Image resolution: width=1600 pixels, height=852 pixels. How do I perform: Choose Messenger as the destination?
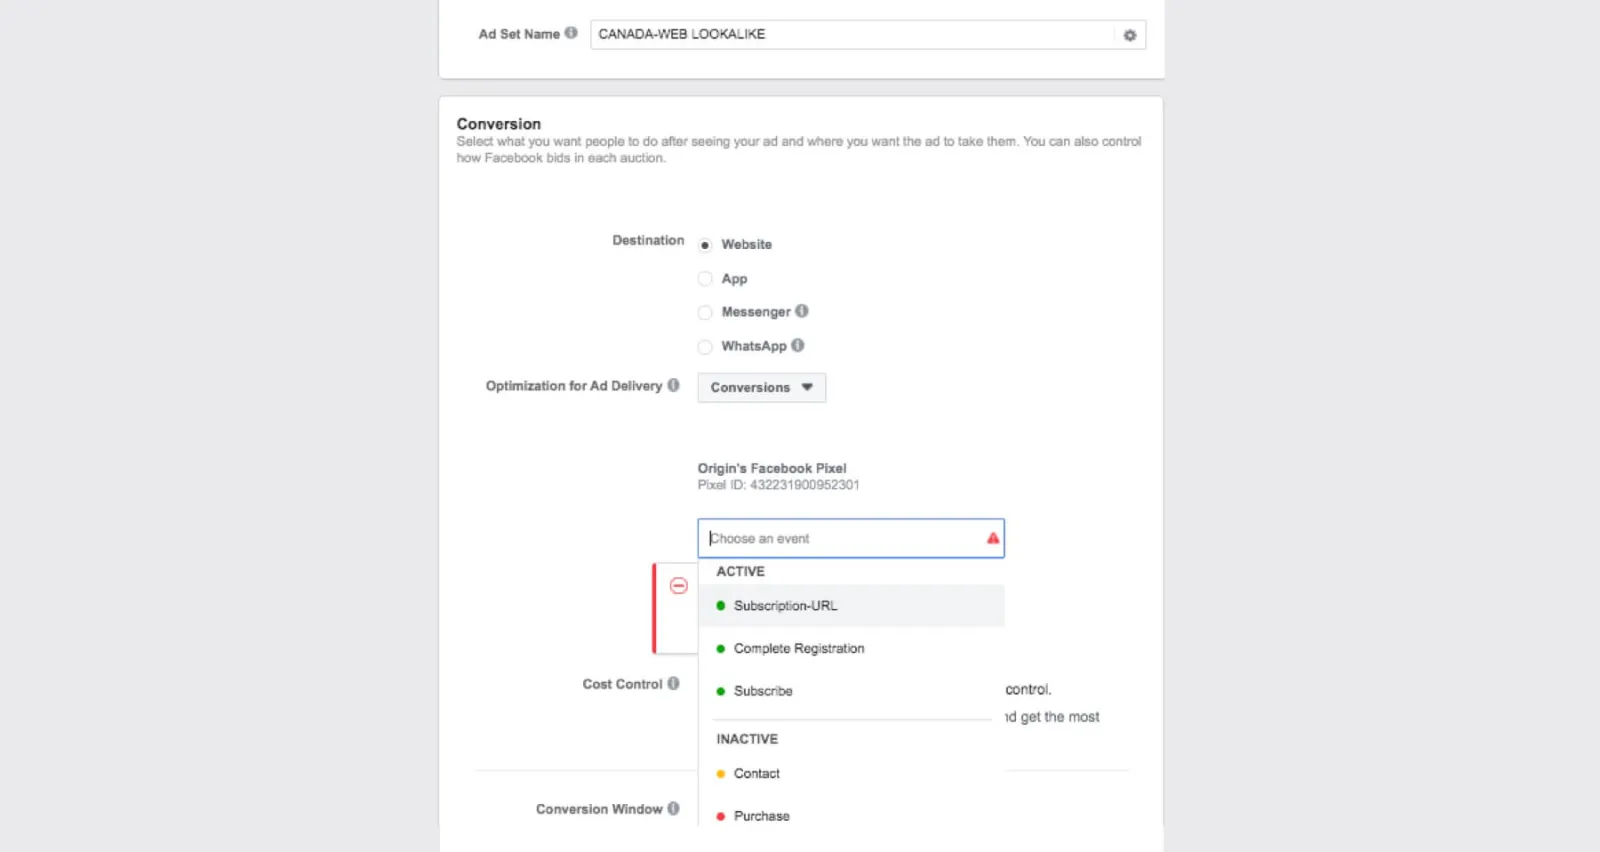point(705,312)
